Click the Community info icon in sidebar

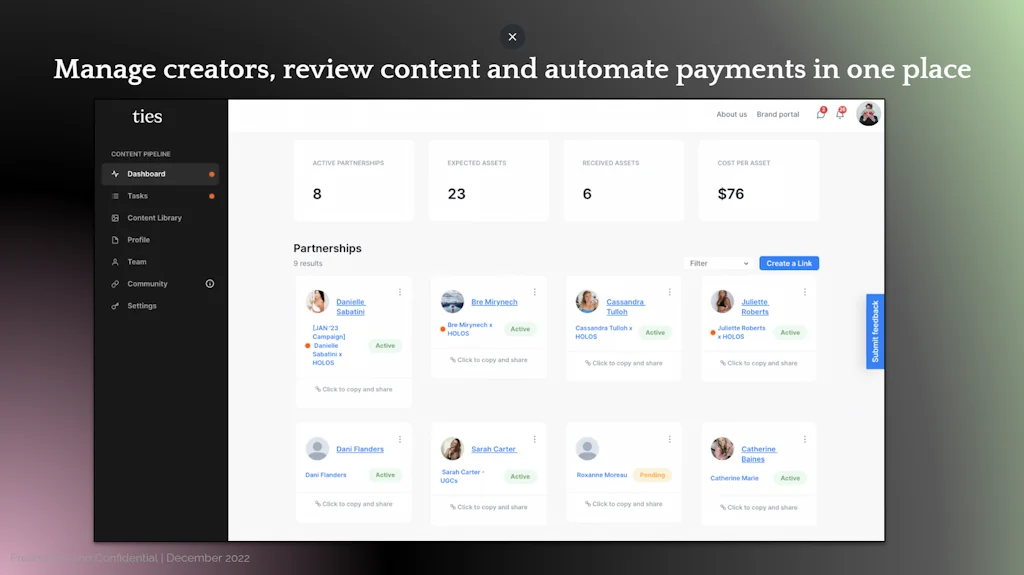(x=210, y=284)
